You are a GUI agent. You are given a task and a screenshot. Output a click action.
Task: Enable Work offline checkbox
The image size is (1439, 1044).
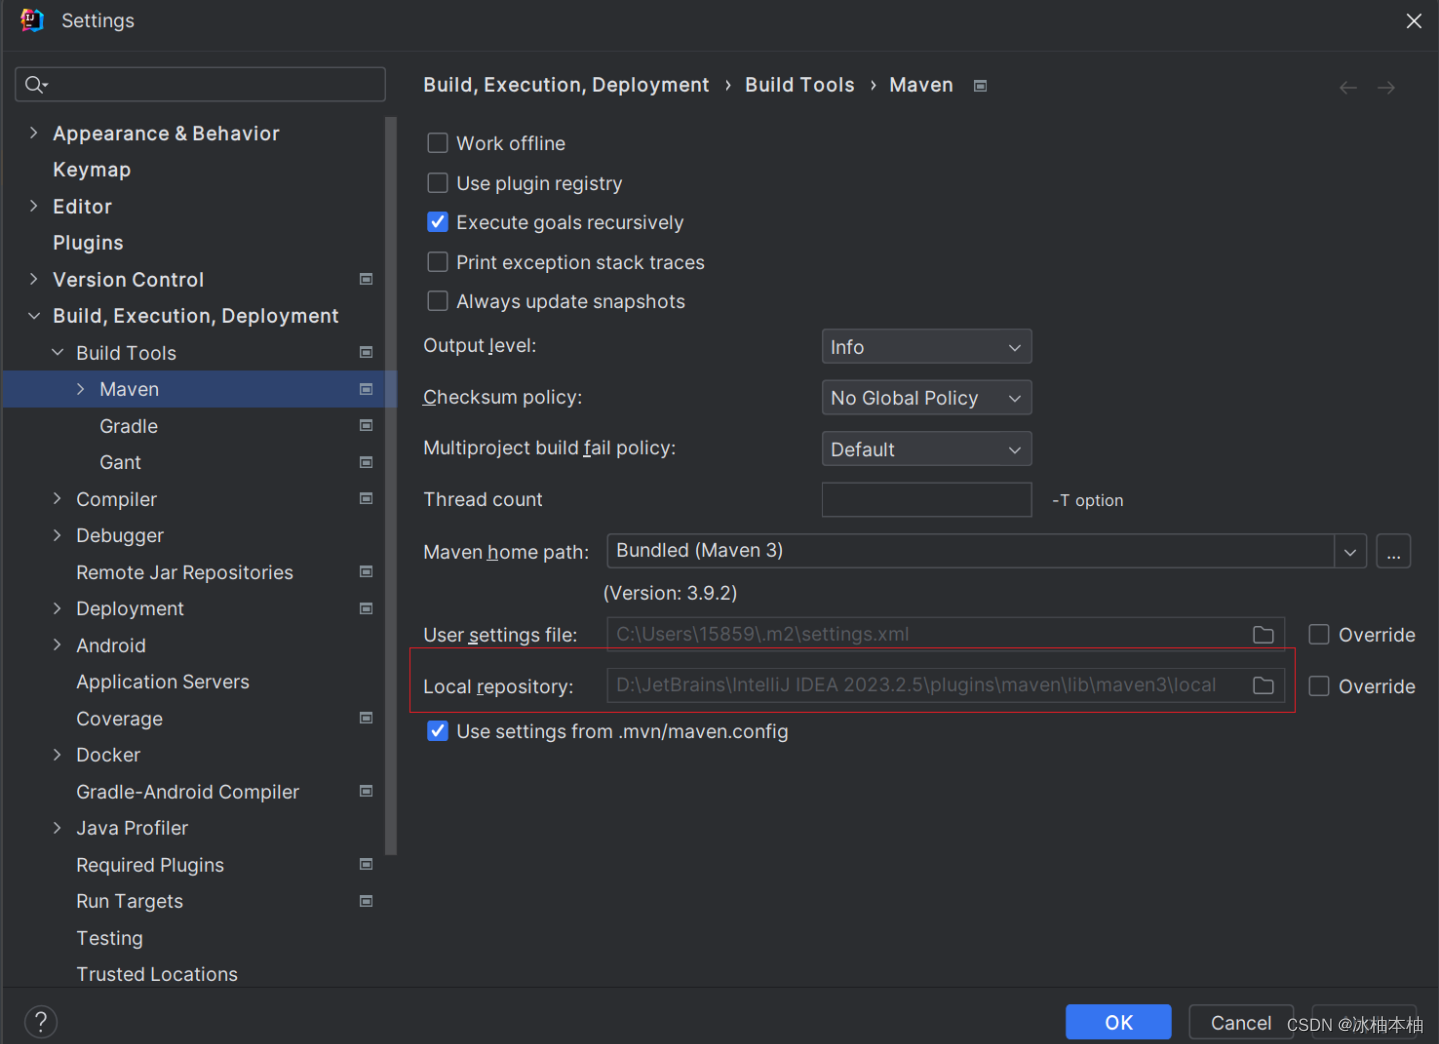click(438, 143)
